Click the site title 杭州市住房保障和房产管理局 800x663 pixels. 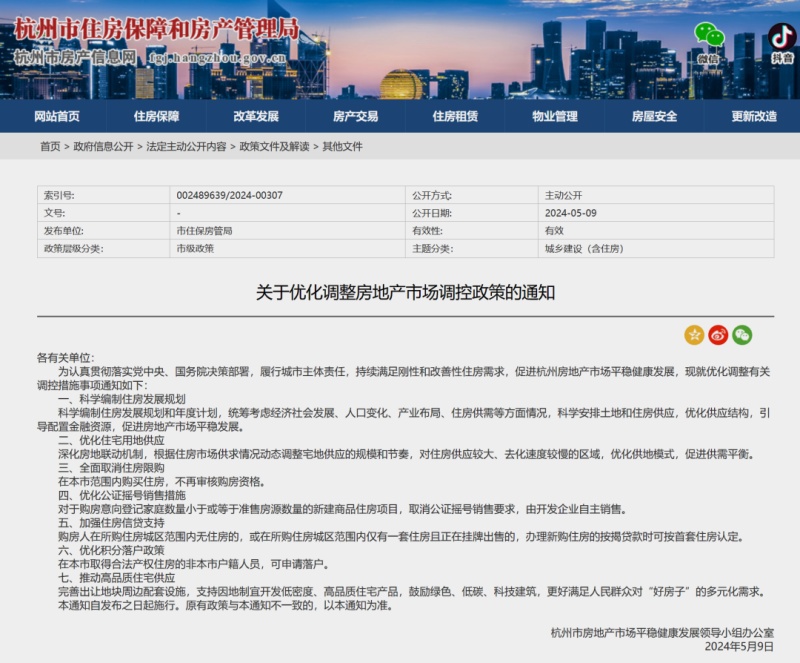click(157, 29)
